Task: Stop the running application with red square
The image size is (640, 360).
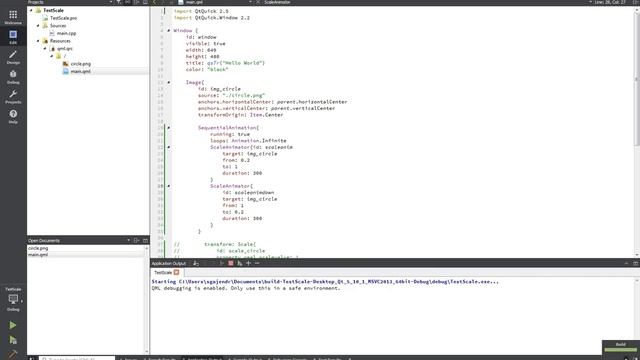Action: [231, 263]
